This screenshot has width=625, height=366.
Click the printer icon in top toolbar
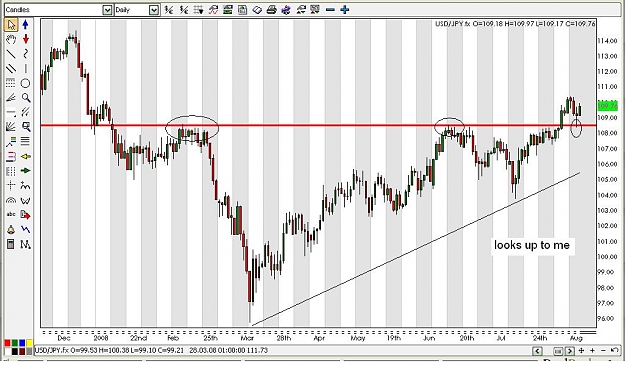tap(271, 10)
